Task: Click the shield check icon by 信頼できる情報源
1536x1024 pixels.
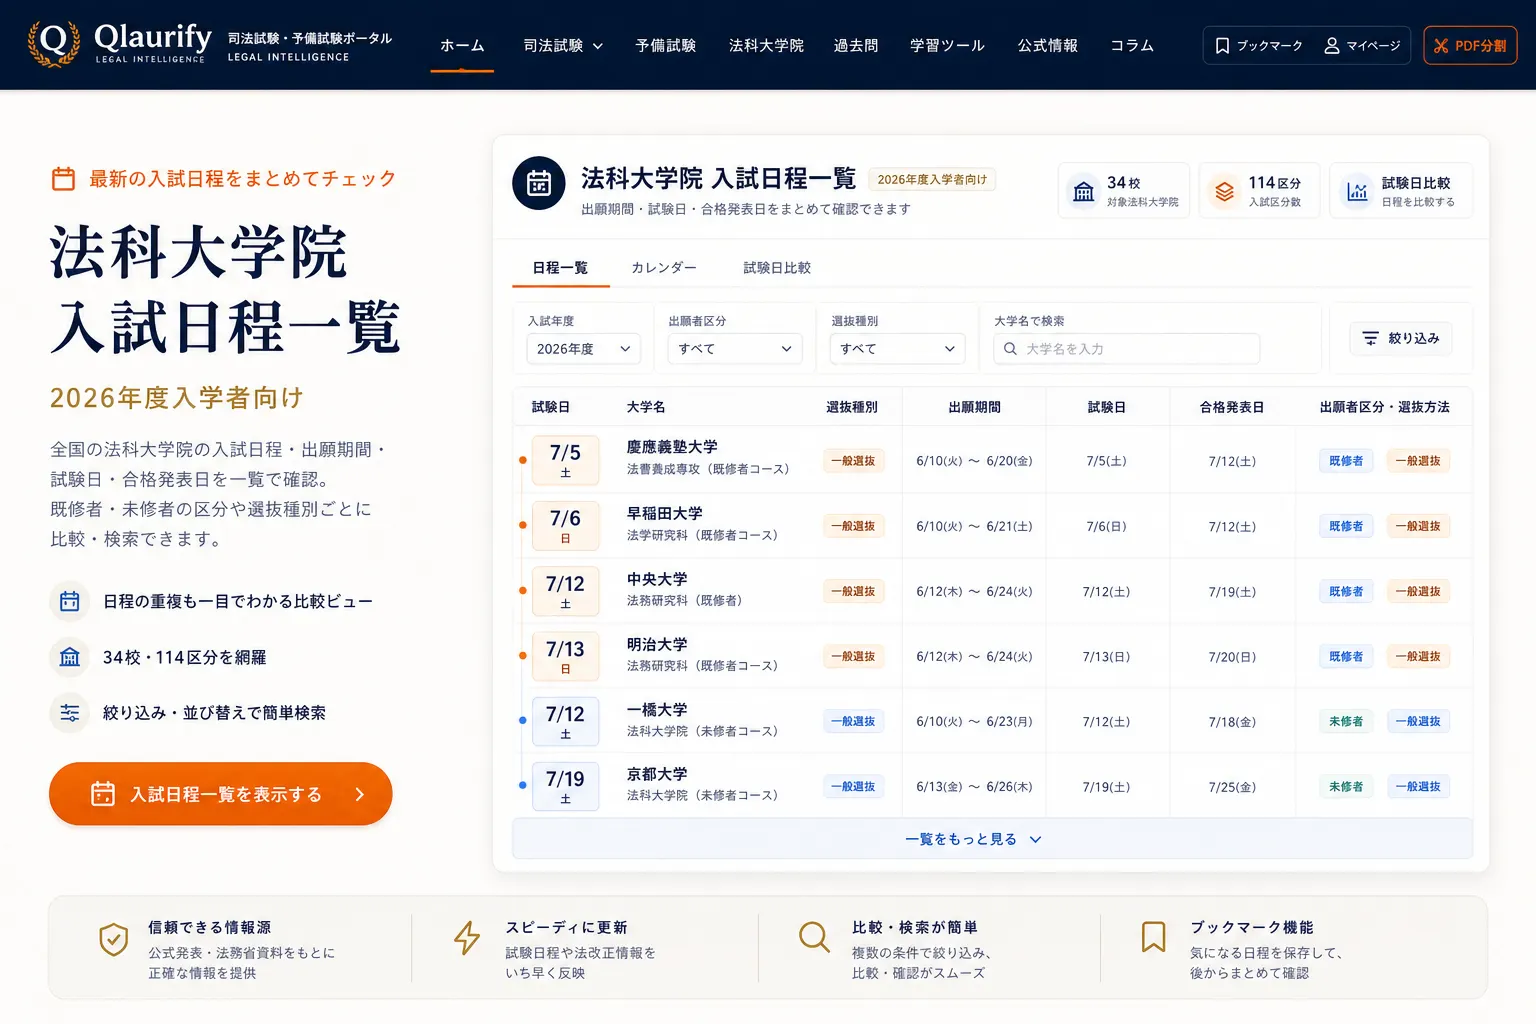Action: (114, 939)
